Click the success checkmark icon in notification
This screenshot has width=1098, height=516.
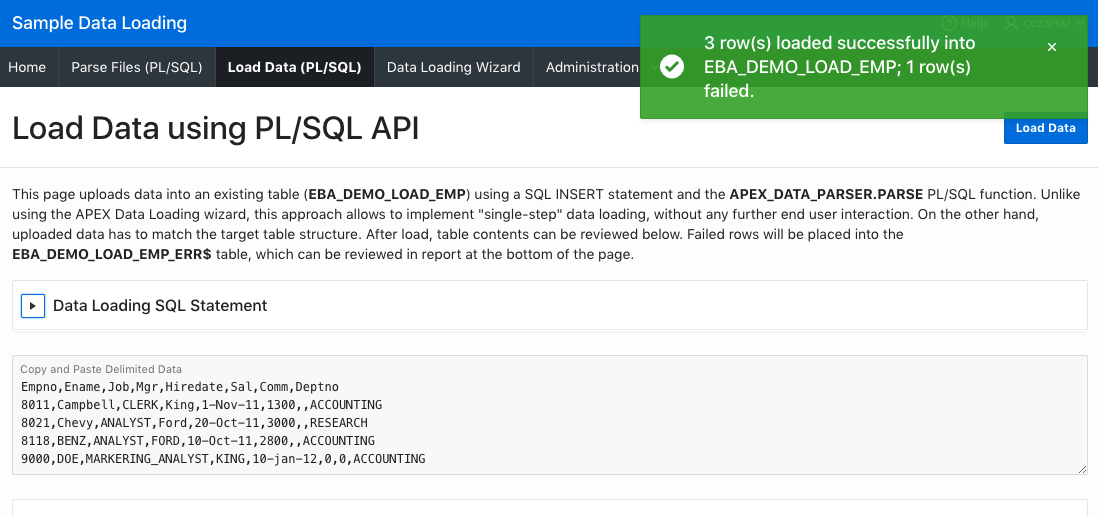click(672, 67)
